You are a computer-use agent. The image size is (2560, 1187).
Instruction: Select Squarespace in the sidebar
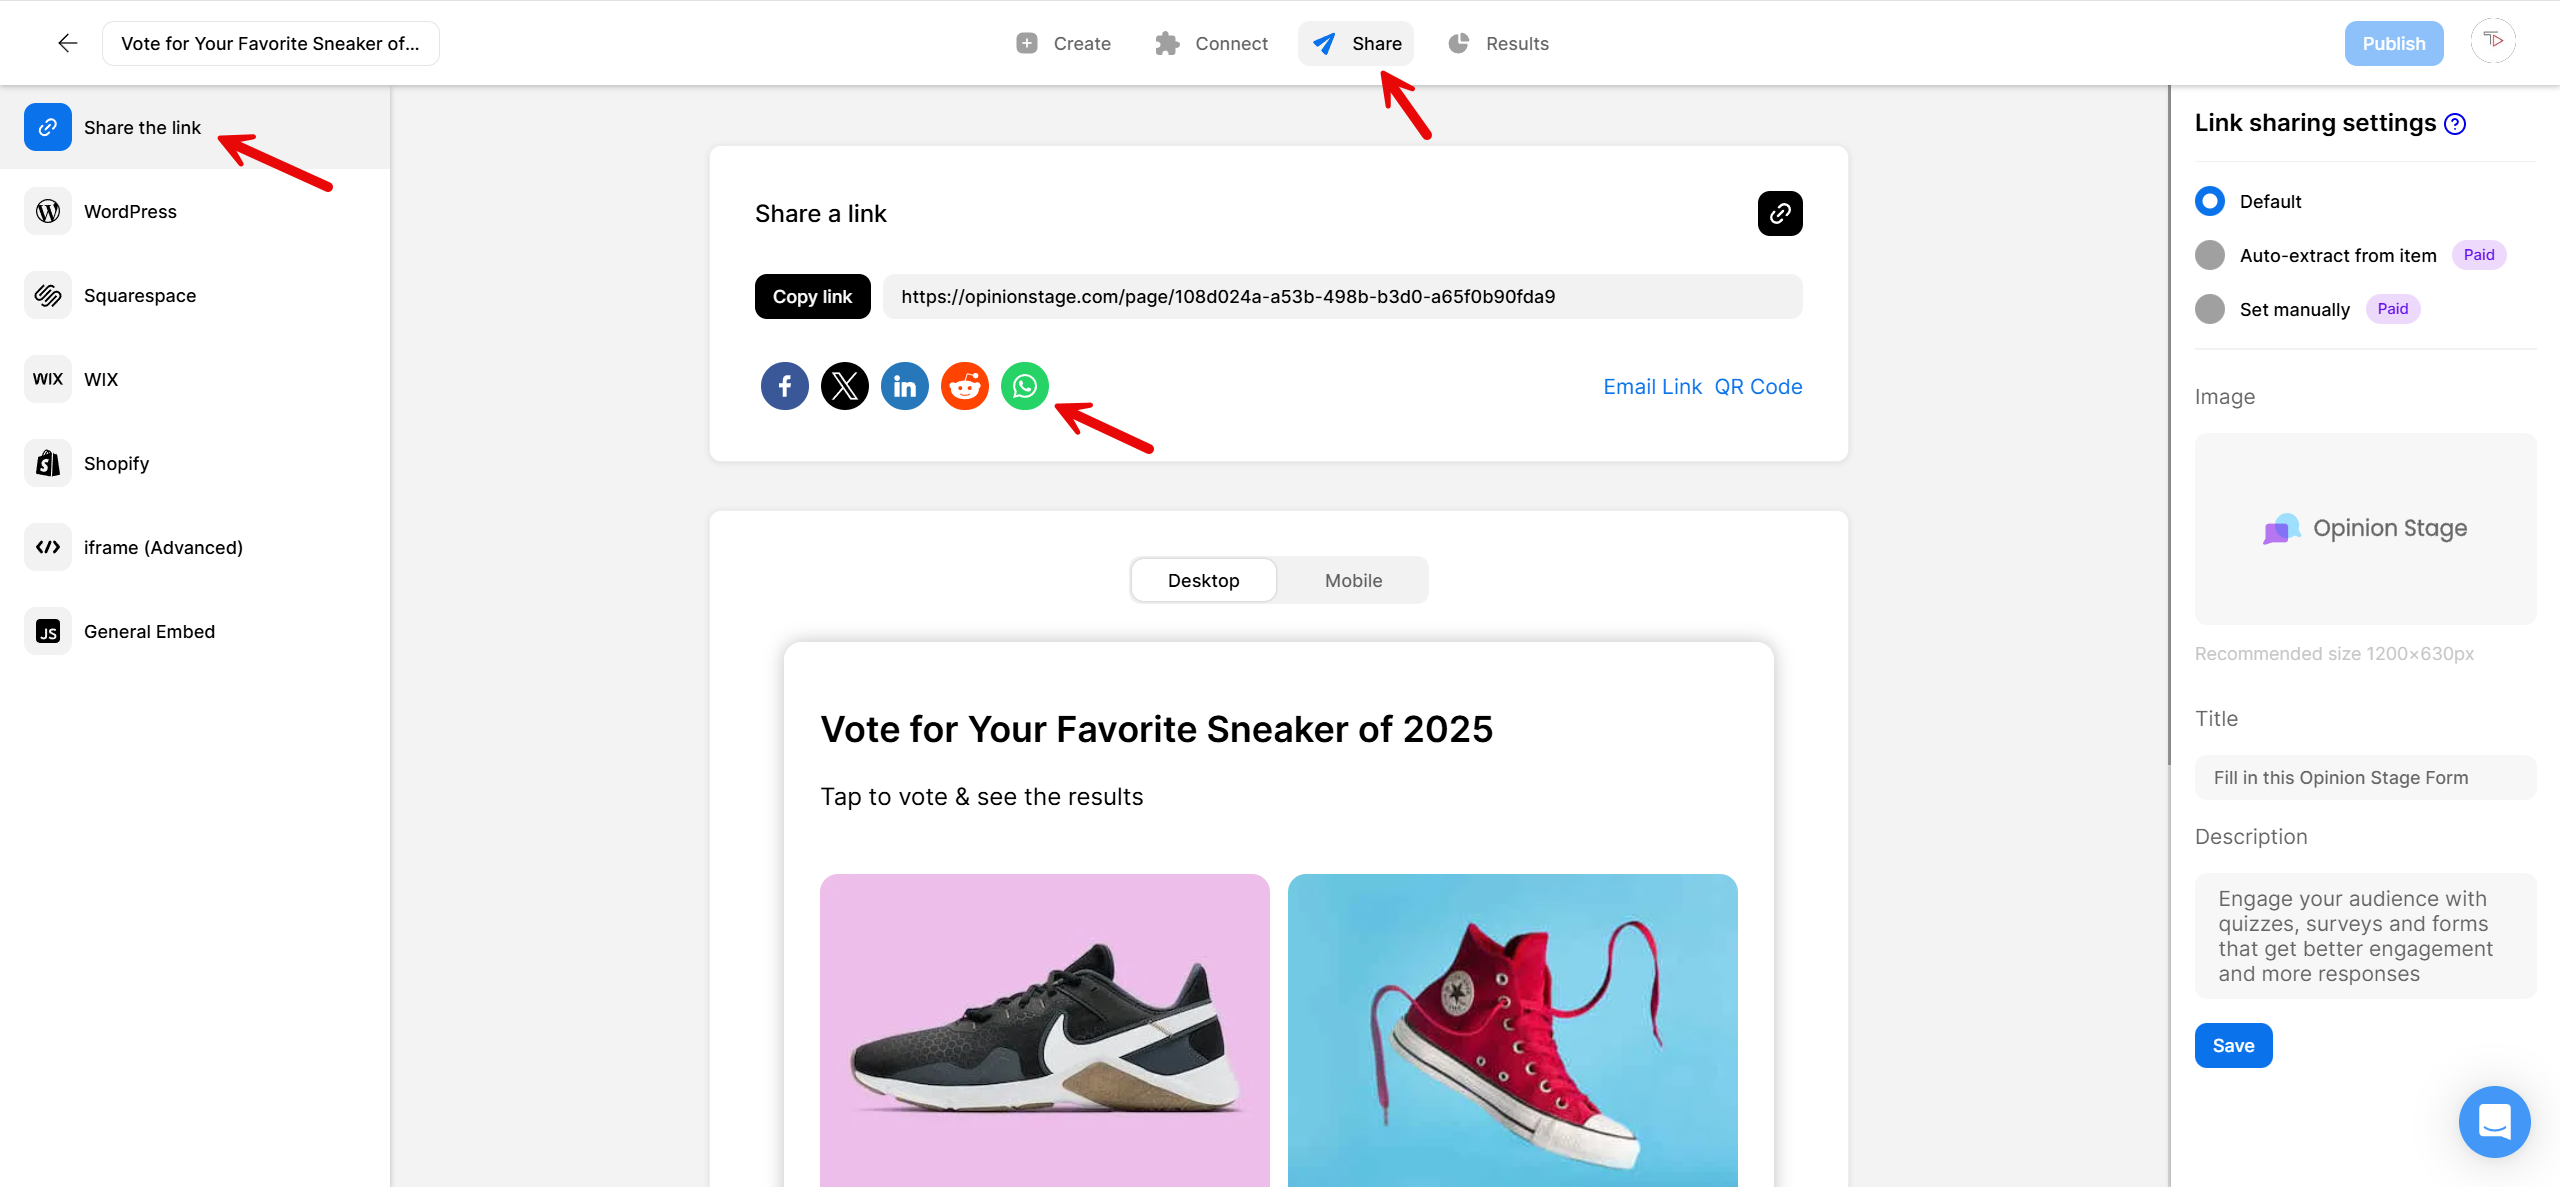(x=139, y=295)
